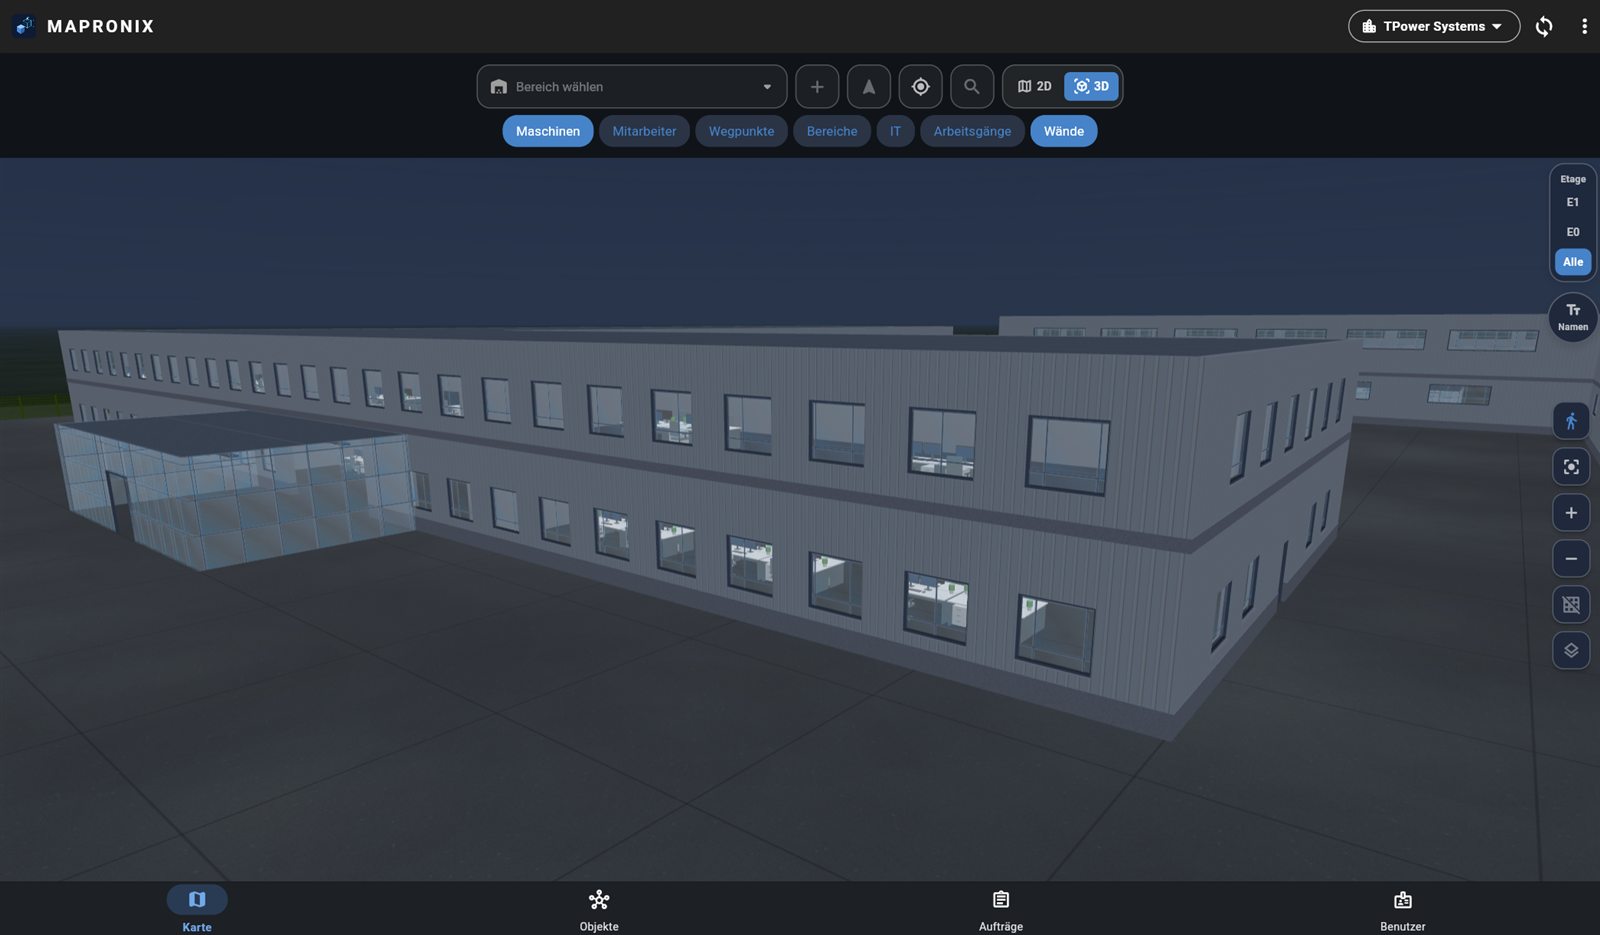Select floor E1

[x=1573, y=202]
